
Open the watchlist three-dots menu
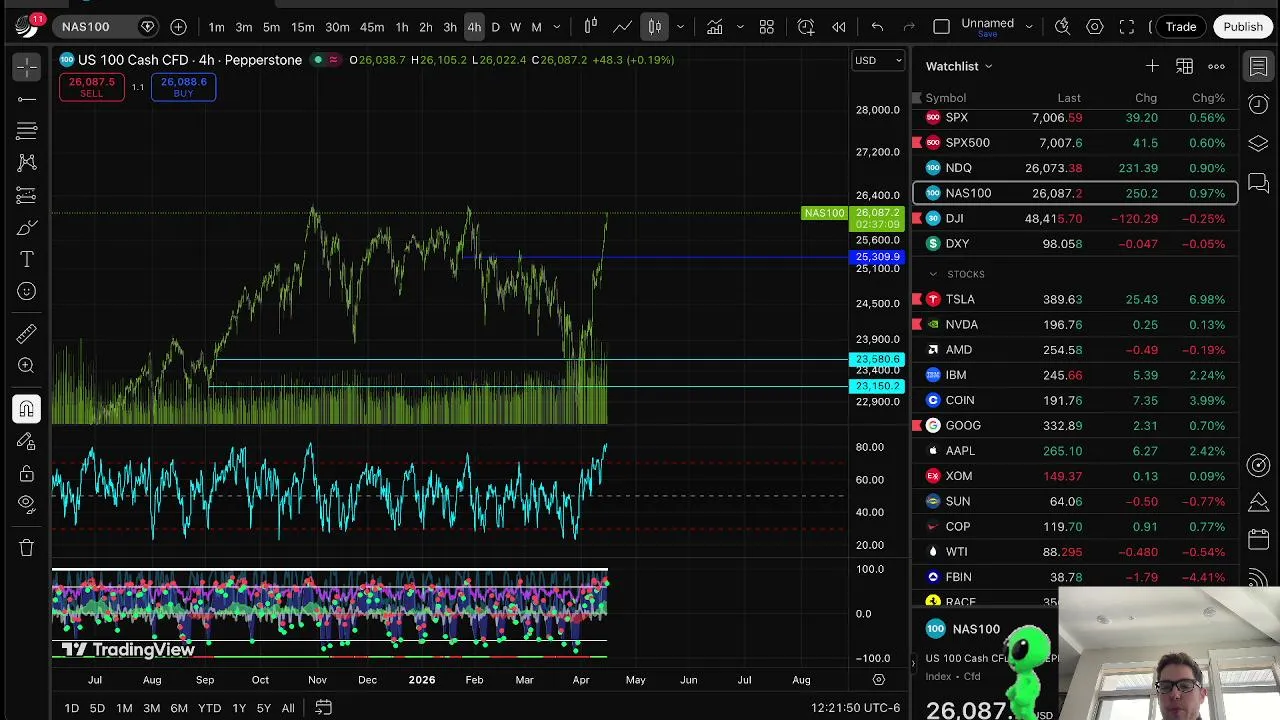click(x=1216, y=66)
